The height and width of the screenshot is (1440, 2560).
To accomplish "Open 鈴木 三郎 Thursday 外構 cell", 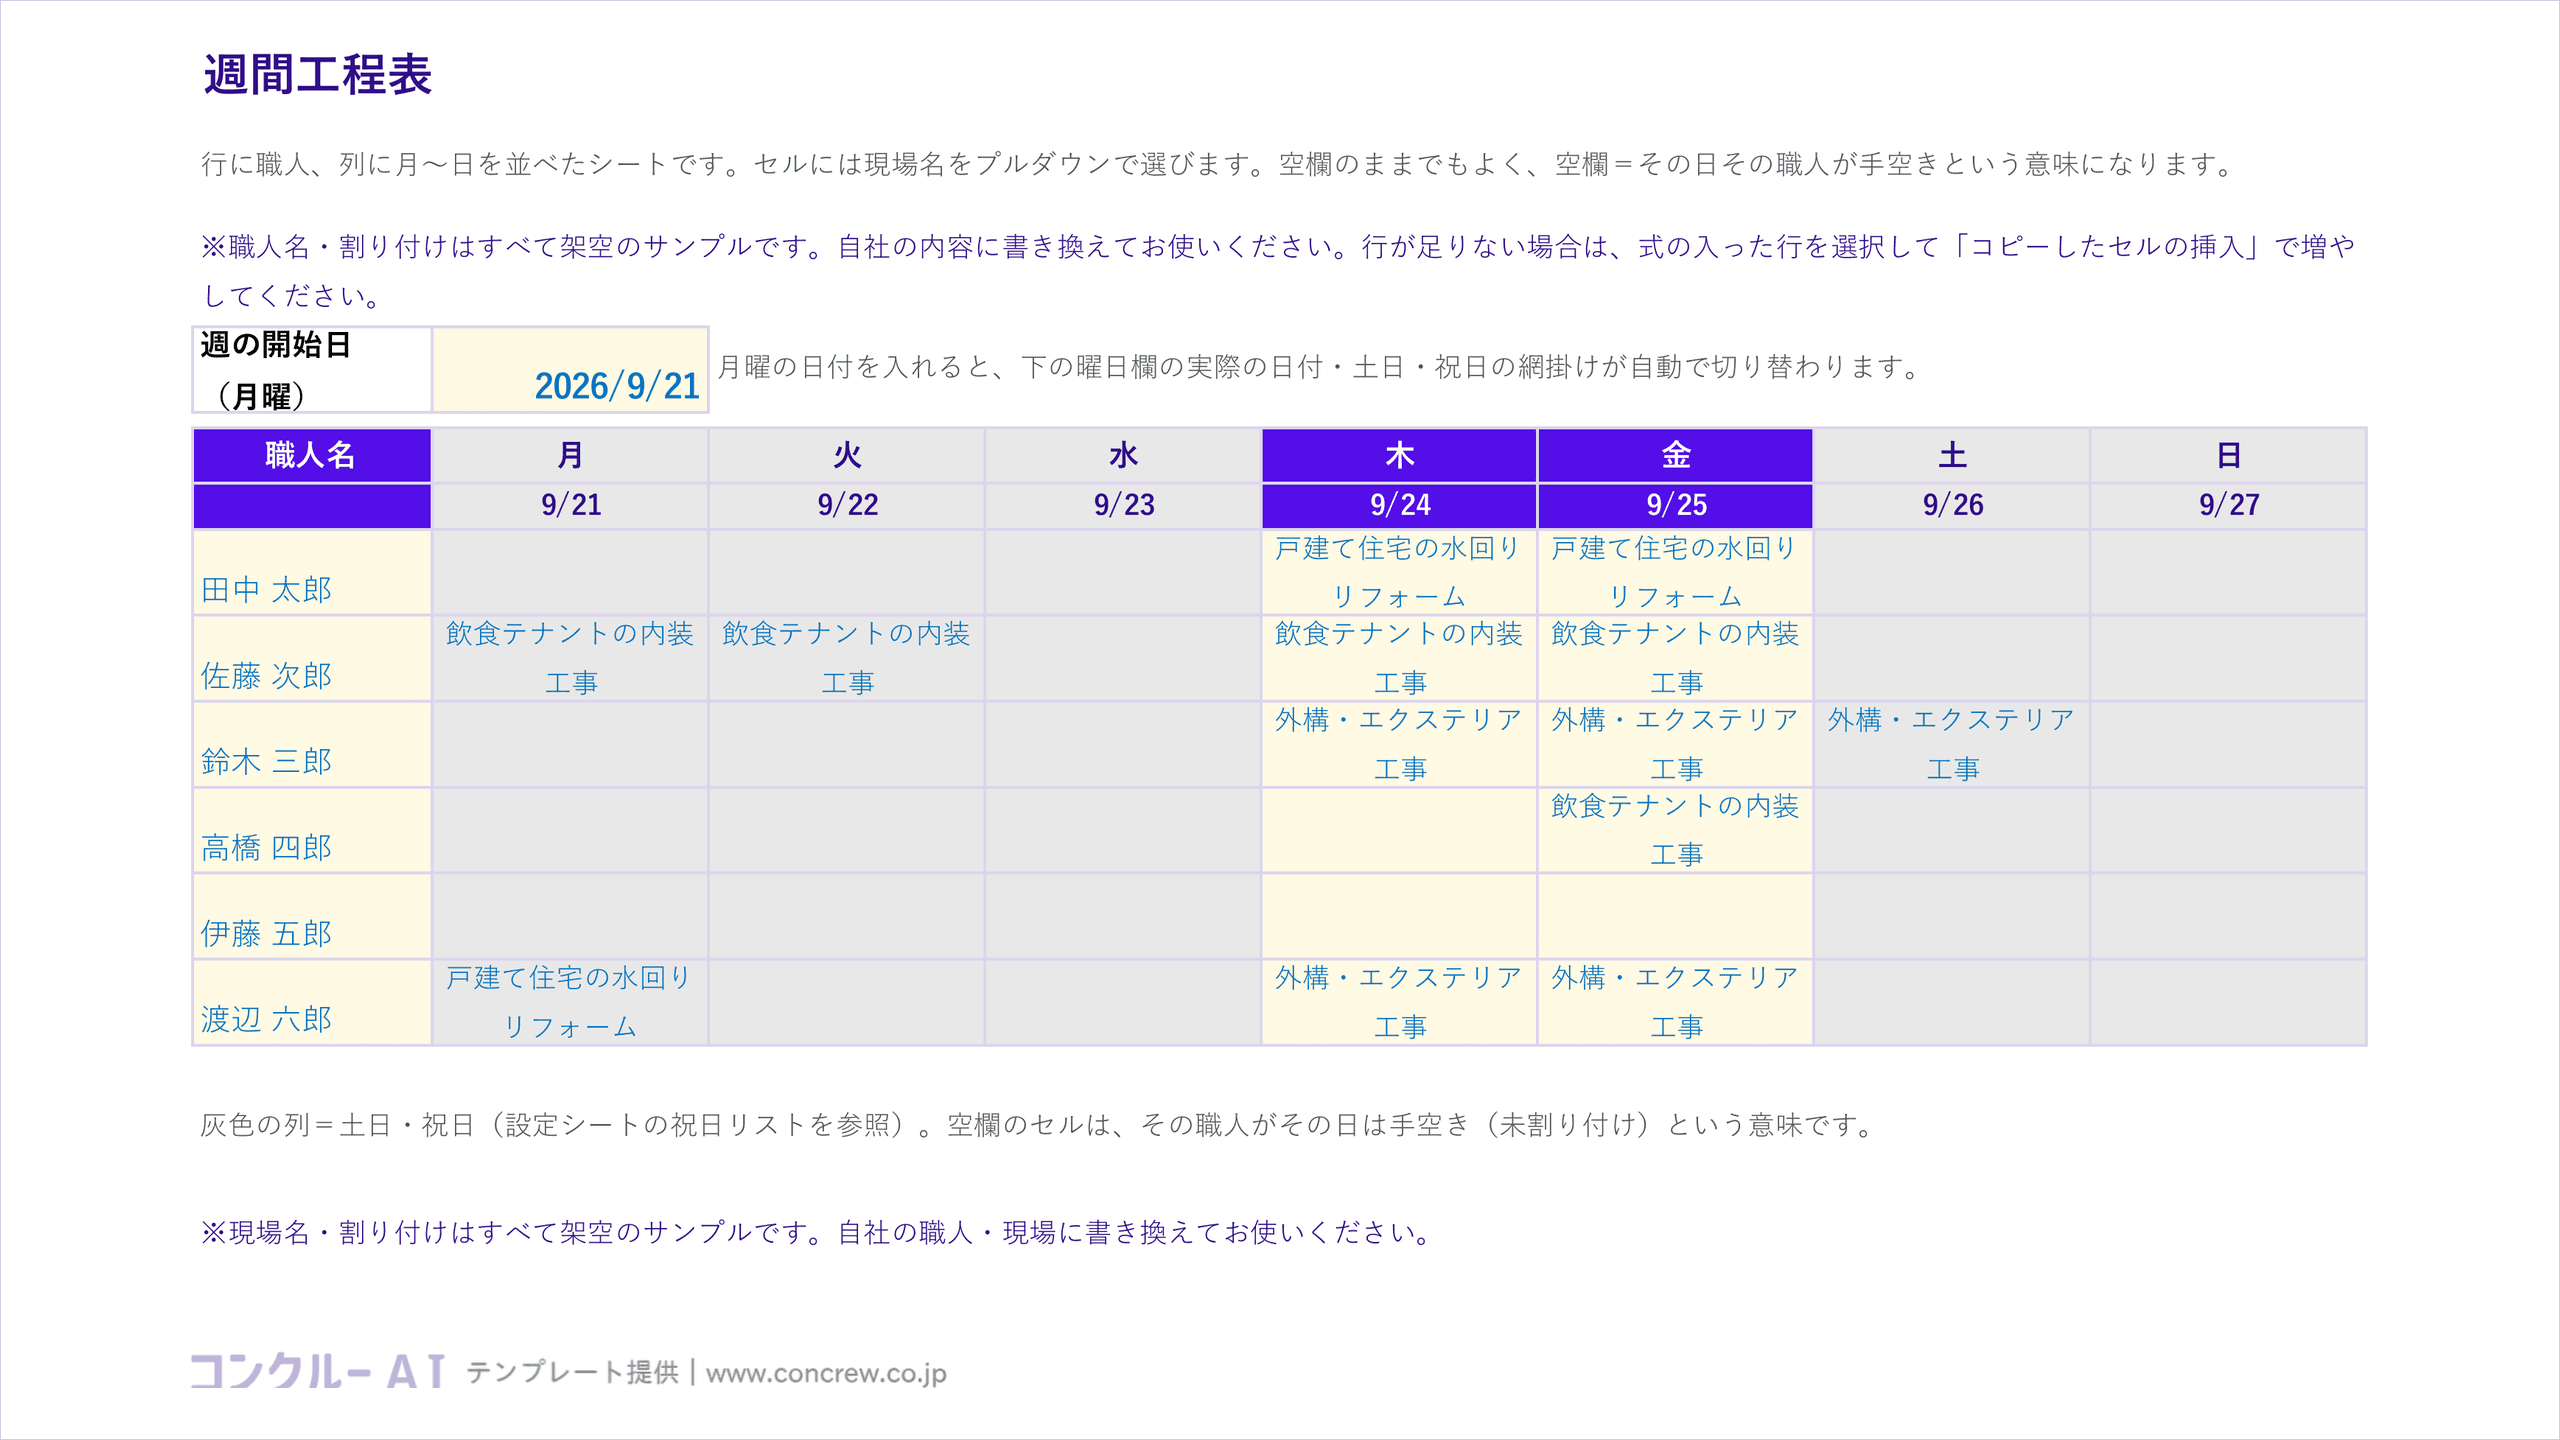I will point(1399,744).
